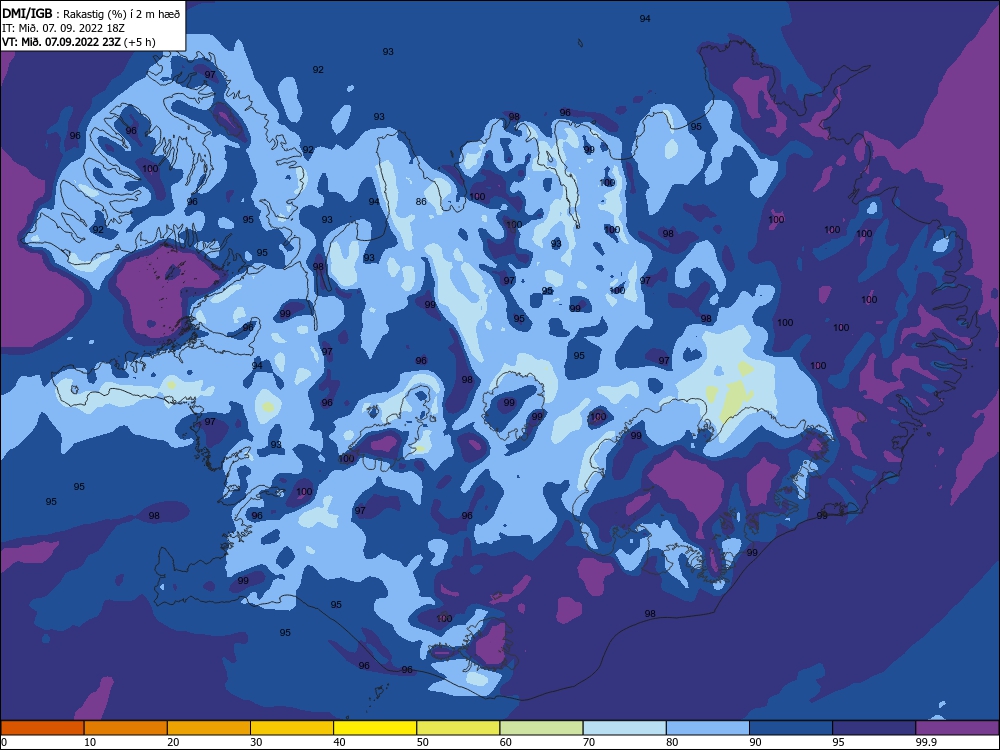Select the '40' tick label on the color scale
The width and height of the screenshot is (1000, 750).
point(339,742)
